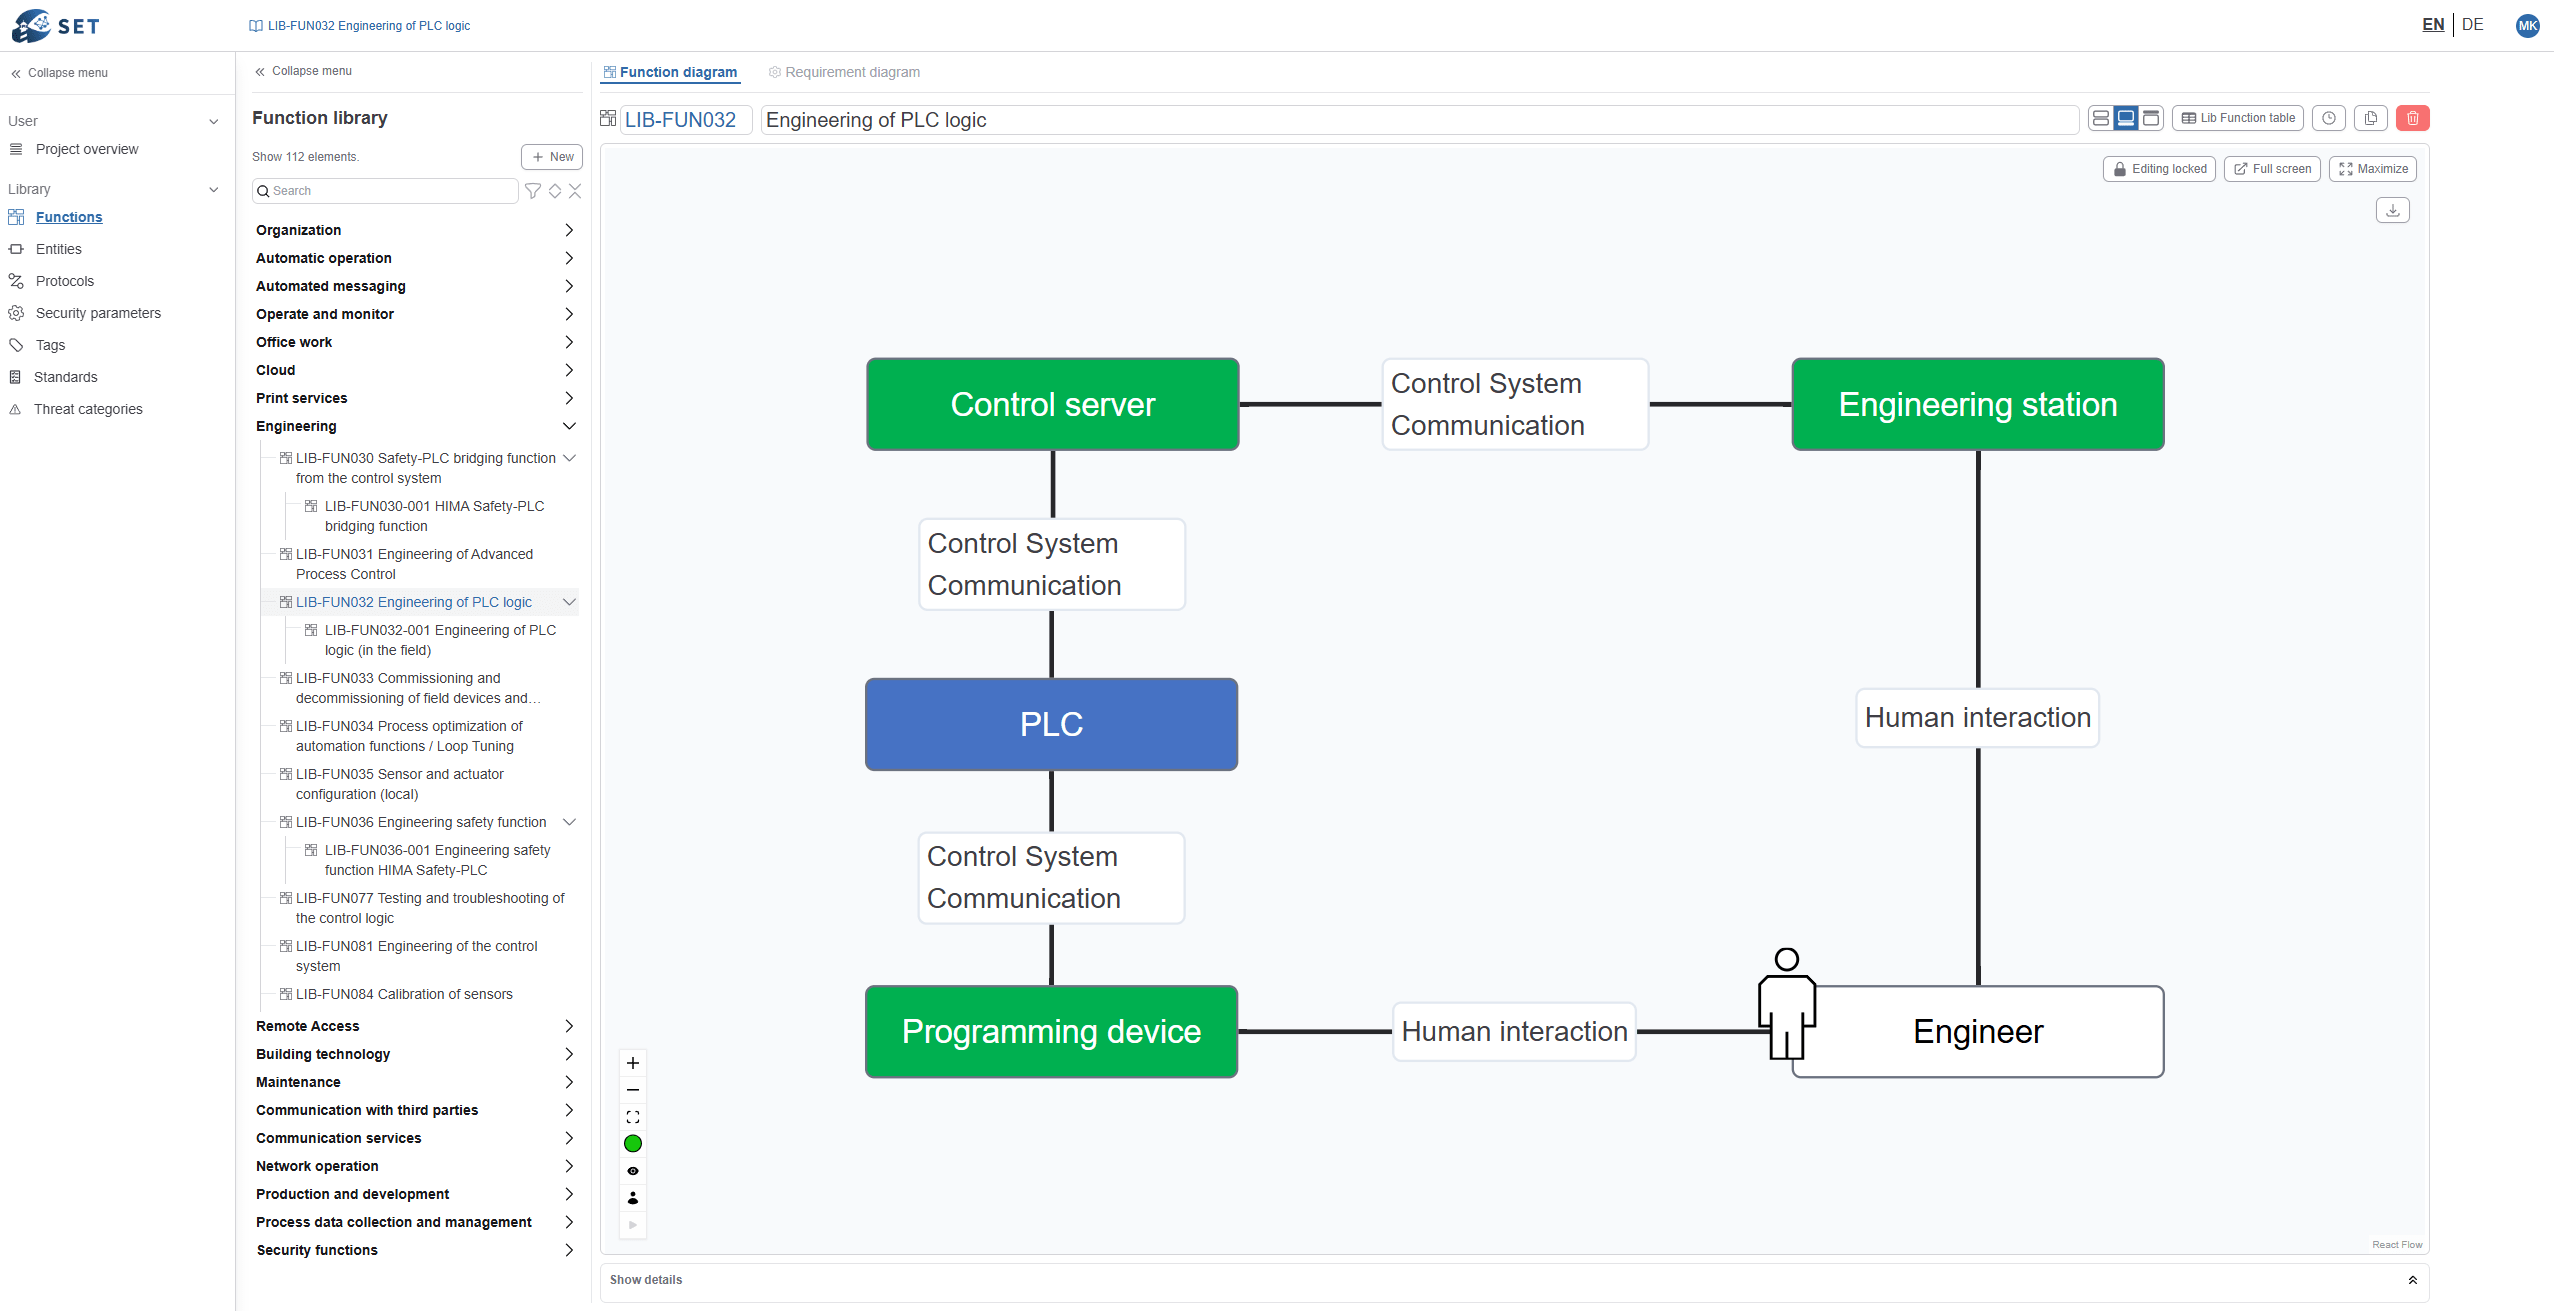Viewport: 2554px width, 1311px height.
Task: Click the expand-collapse diamond icon
Action: tap(555, 191)
